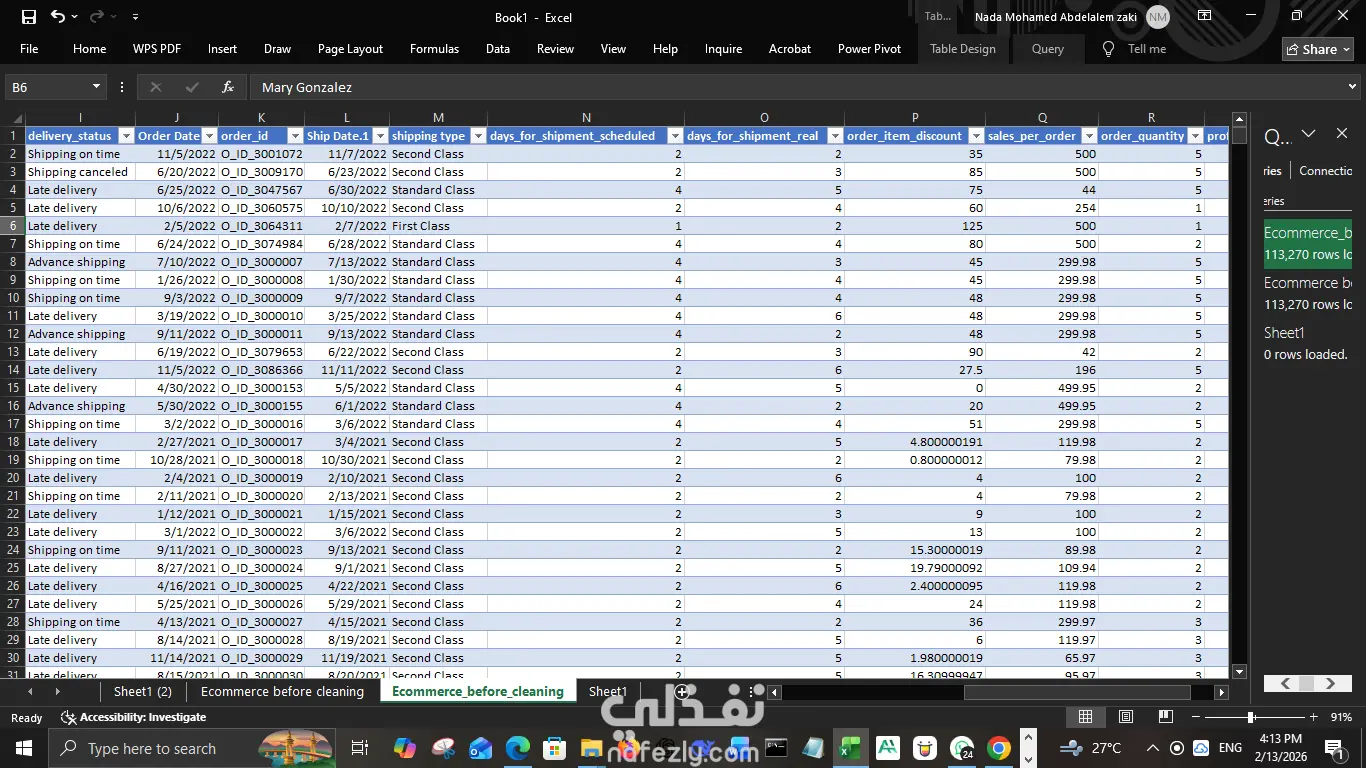Screen dimensions: 1366x768
Task: Click the Name Box showing B6
Action: tap(48, 87)
